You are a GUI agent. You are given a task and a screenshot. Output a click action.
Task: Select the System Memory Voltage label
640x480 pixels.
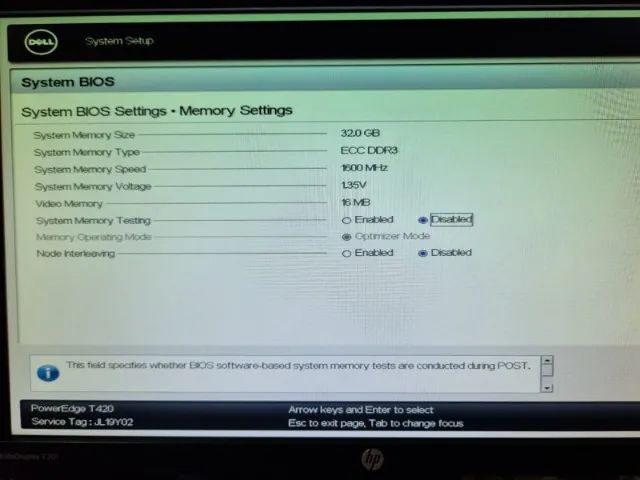click(x=93, y=186)
